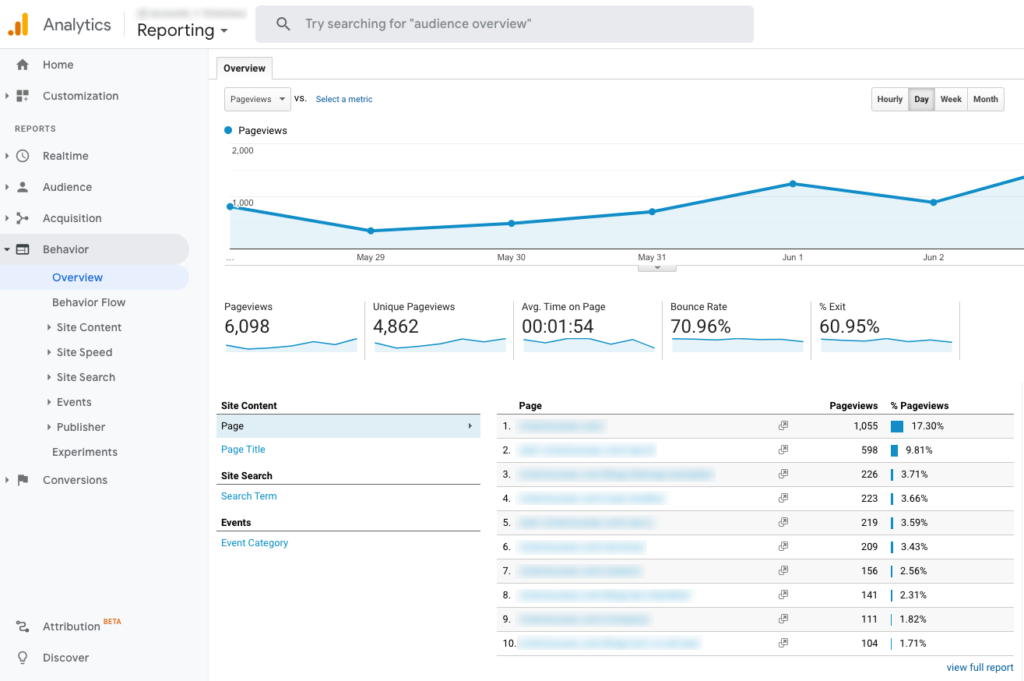Viewport: 1024px width, 681px height.
Task: Switch chart granularity to Month
Action: [x=985, y=100]
